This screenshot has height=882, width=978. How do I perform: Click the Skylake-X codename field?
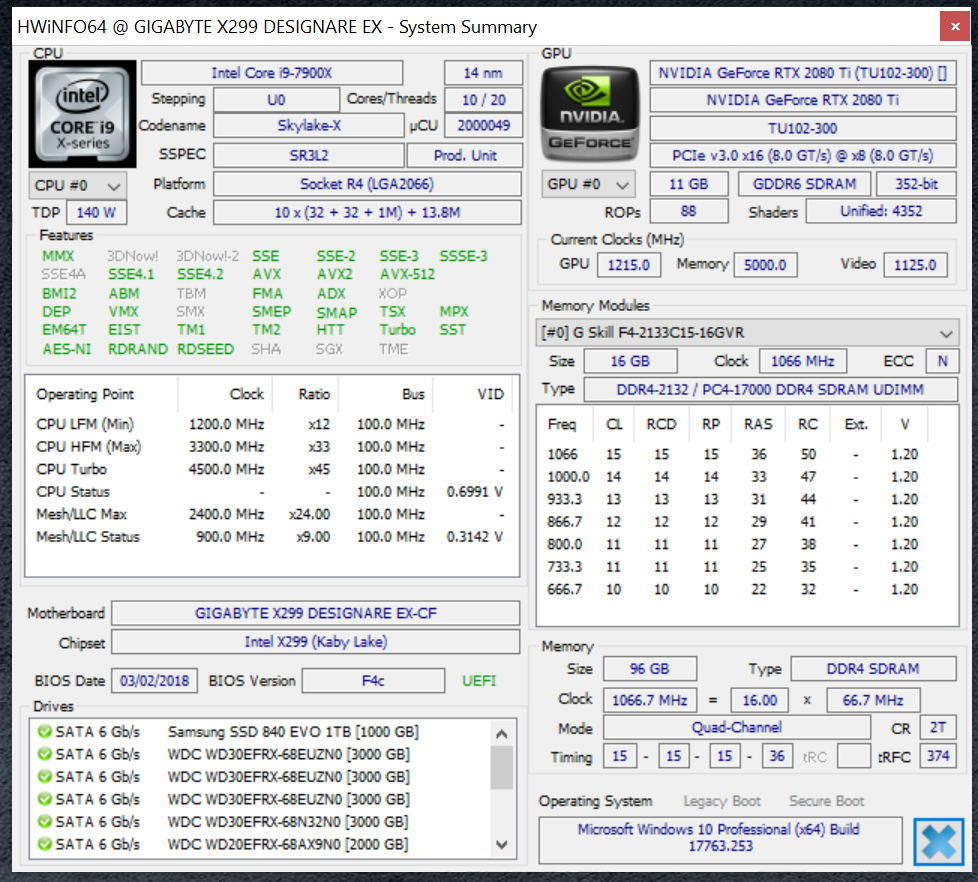pos(309,126)
